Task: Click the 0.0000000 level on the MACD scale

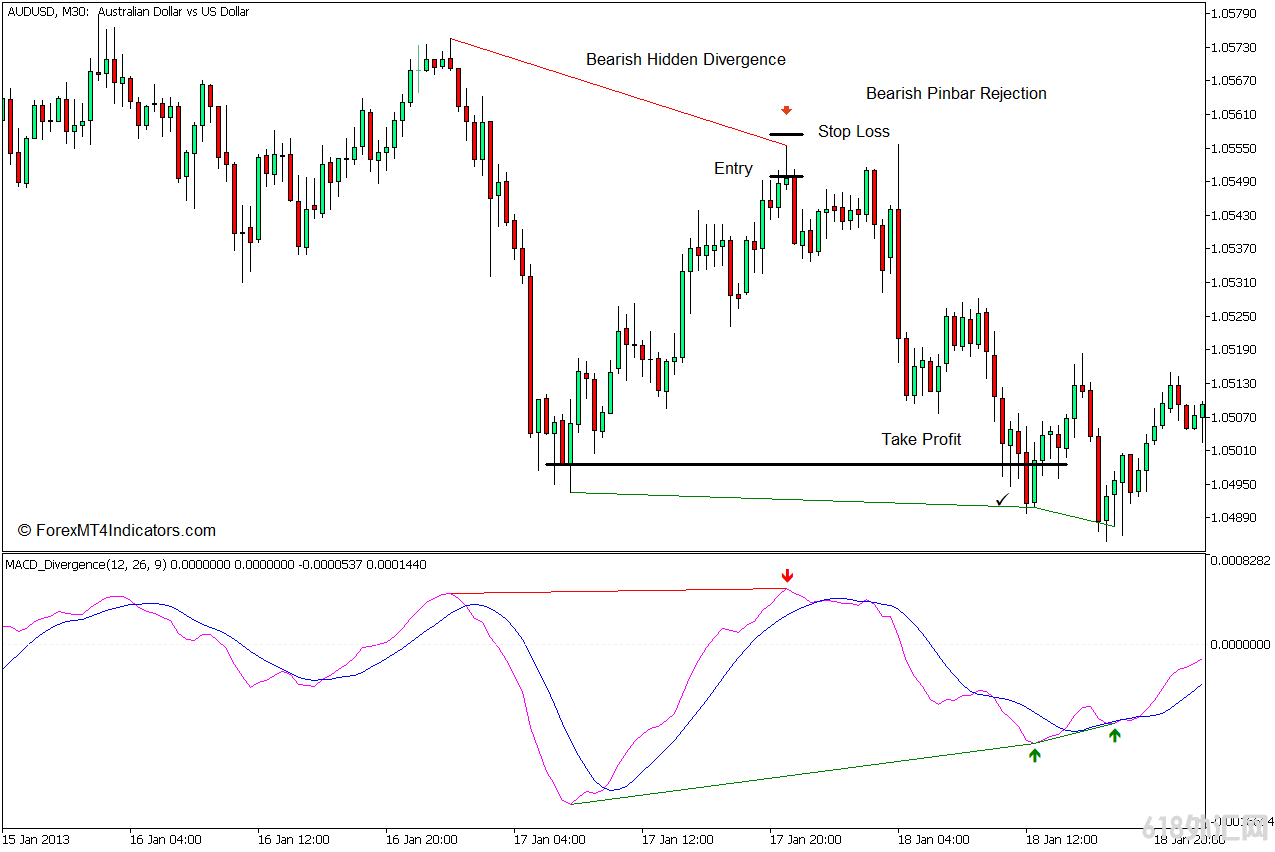Action: click(x=1239, y=645)
